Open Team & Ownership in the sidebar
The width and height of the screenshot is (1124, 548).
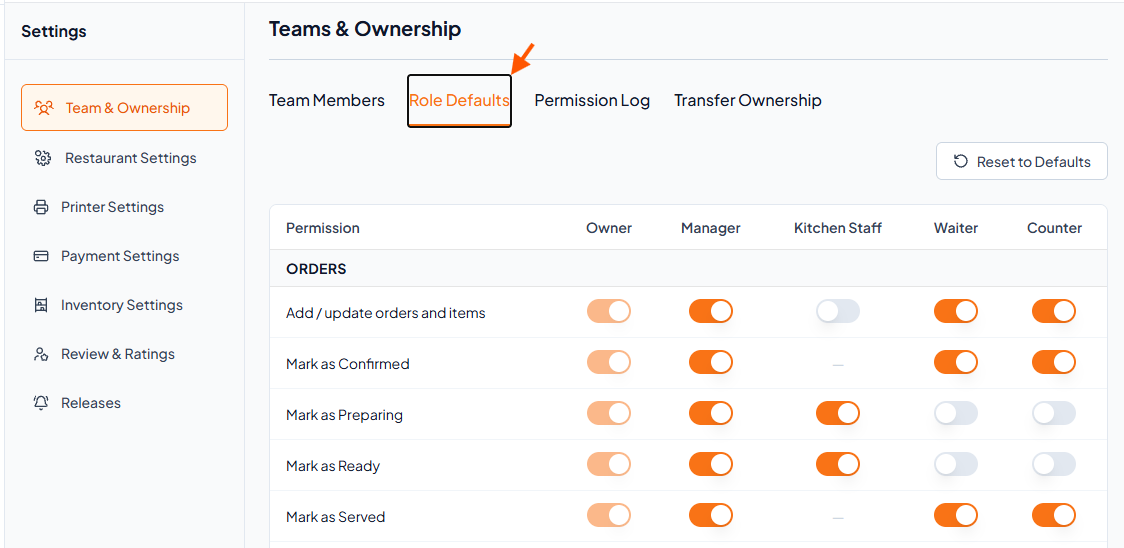[x=125, y=108]
